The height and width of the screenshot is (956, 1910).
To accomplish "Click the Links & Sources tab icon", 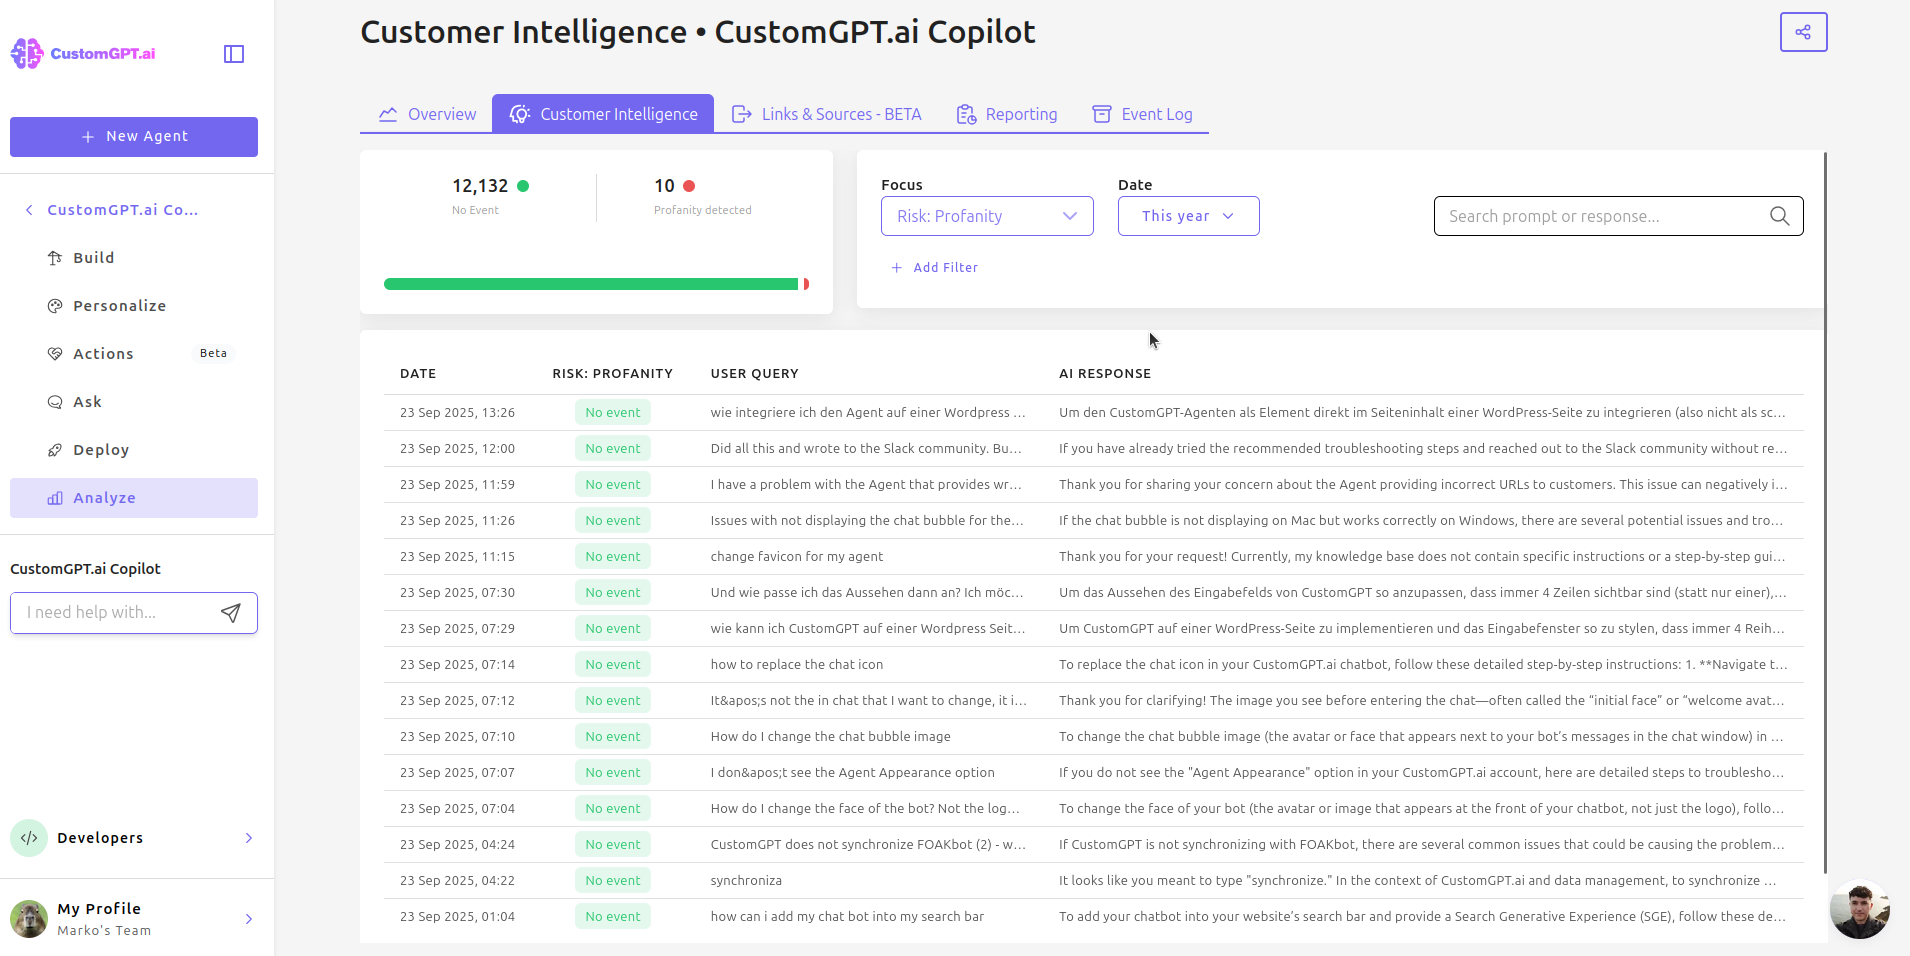I will (x=742, y=114).
